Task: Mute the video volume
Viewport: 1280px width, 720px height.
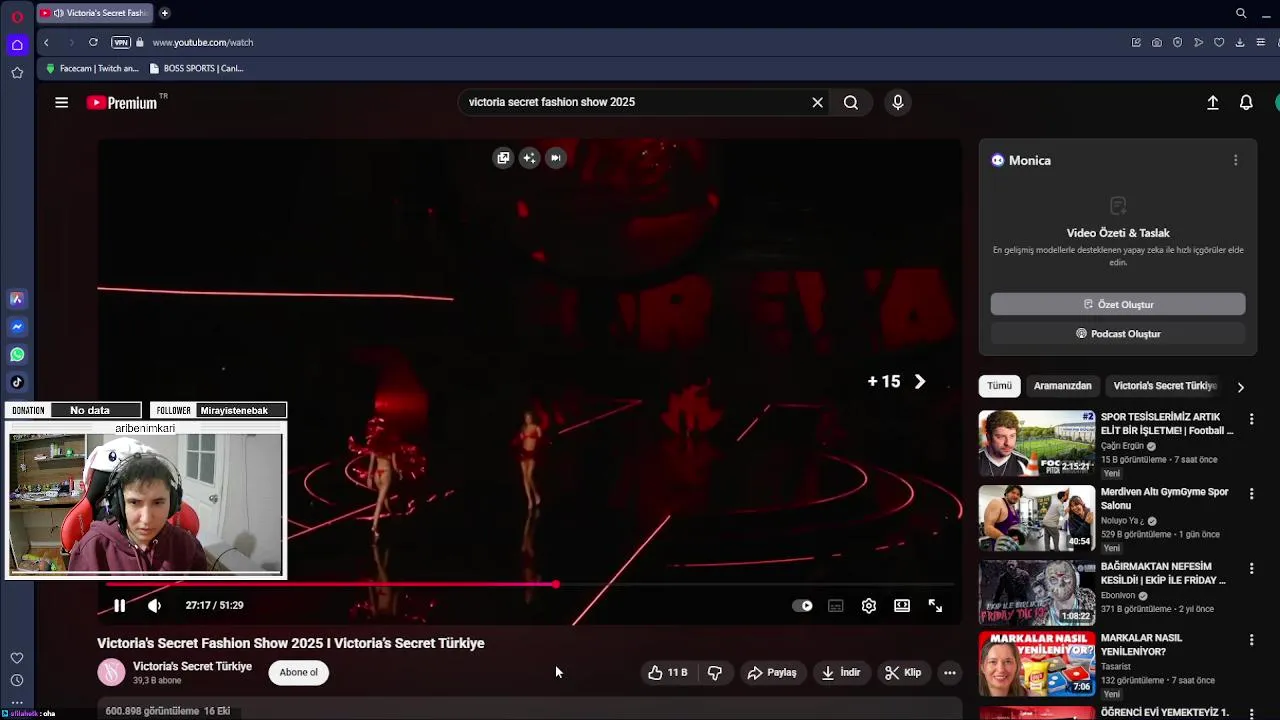Action: point(154,605)
